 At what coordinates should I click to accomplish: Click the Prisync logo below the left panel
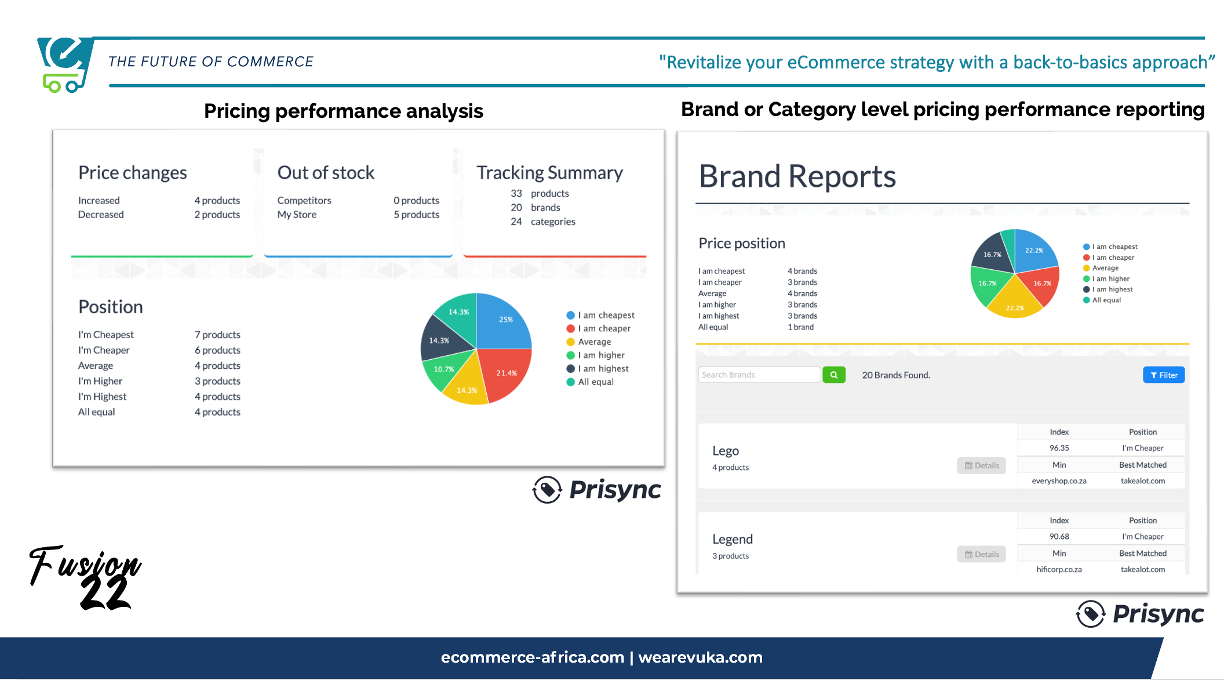597,490
